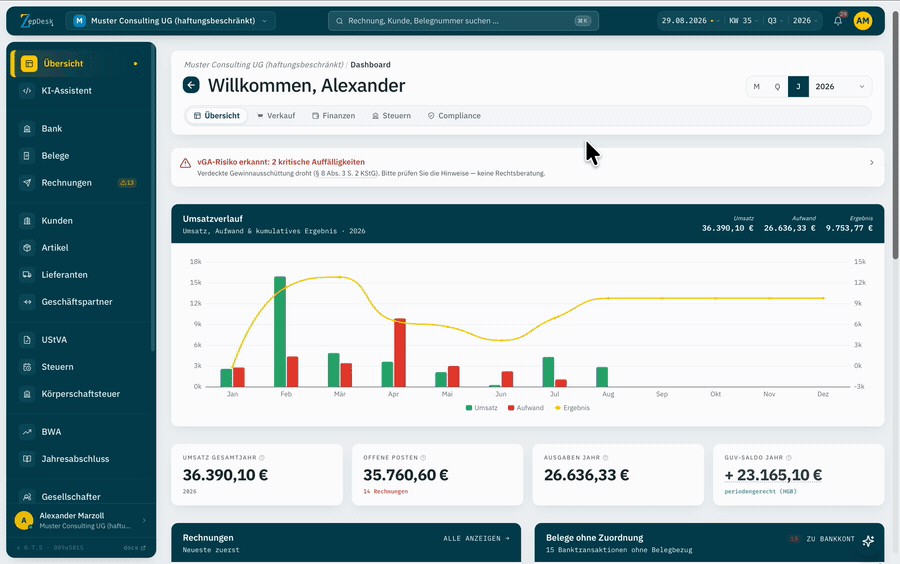Click the Belege document icon in sidebar
900x564 pixels.
(27, 155)
